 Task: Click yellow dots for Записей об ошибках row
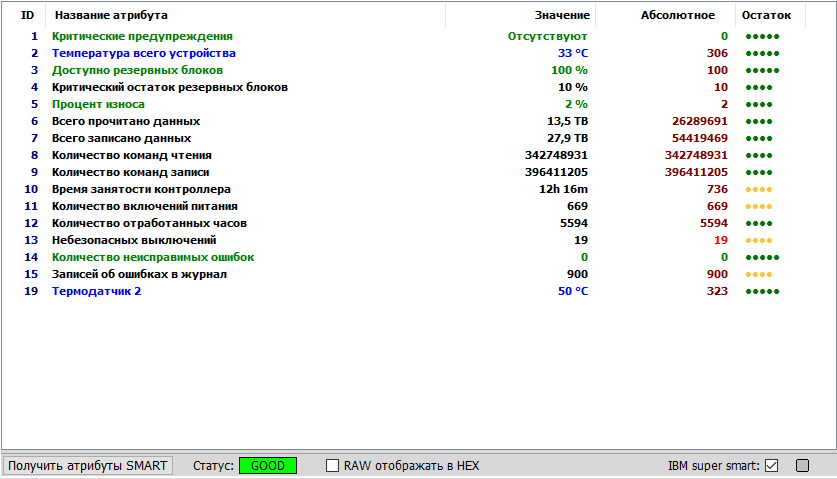pos(759,274)
